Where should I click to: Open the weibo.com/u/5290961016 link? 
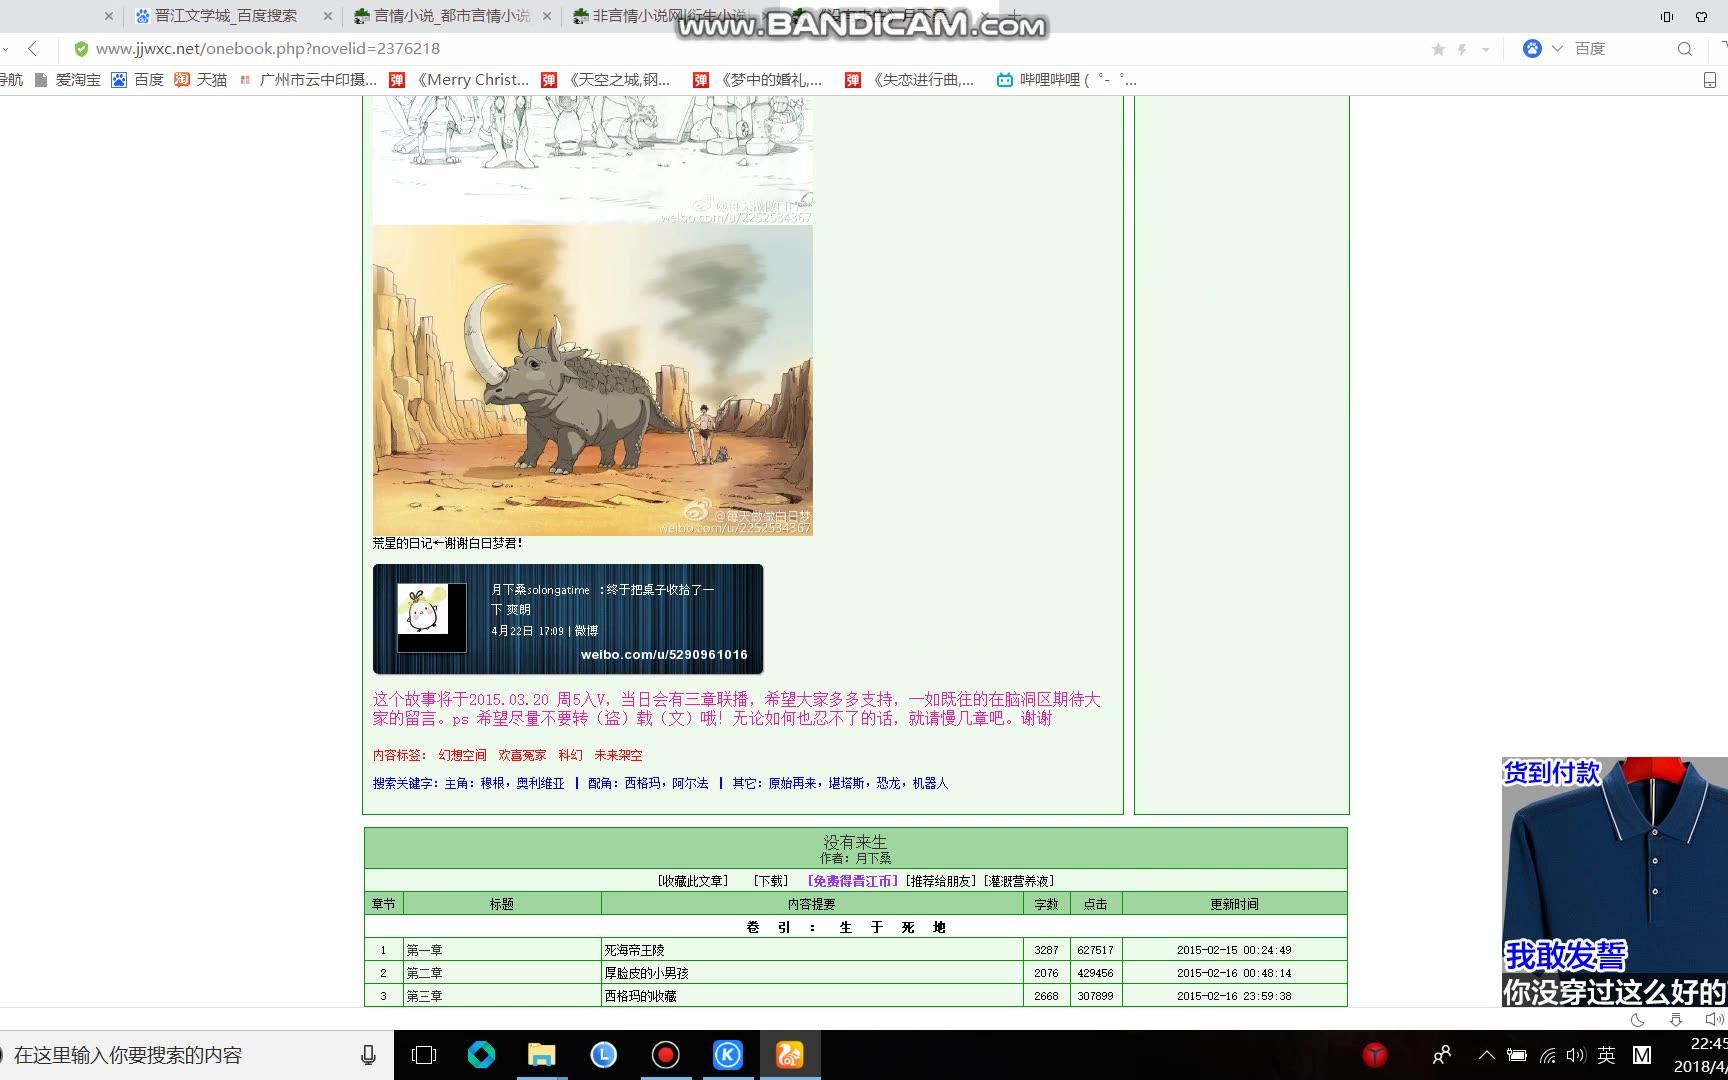point(664,655)
